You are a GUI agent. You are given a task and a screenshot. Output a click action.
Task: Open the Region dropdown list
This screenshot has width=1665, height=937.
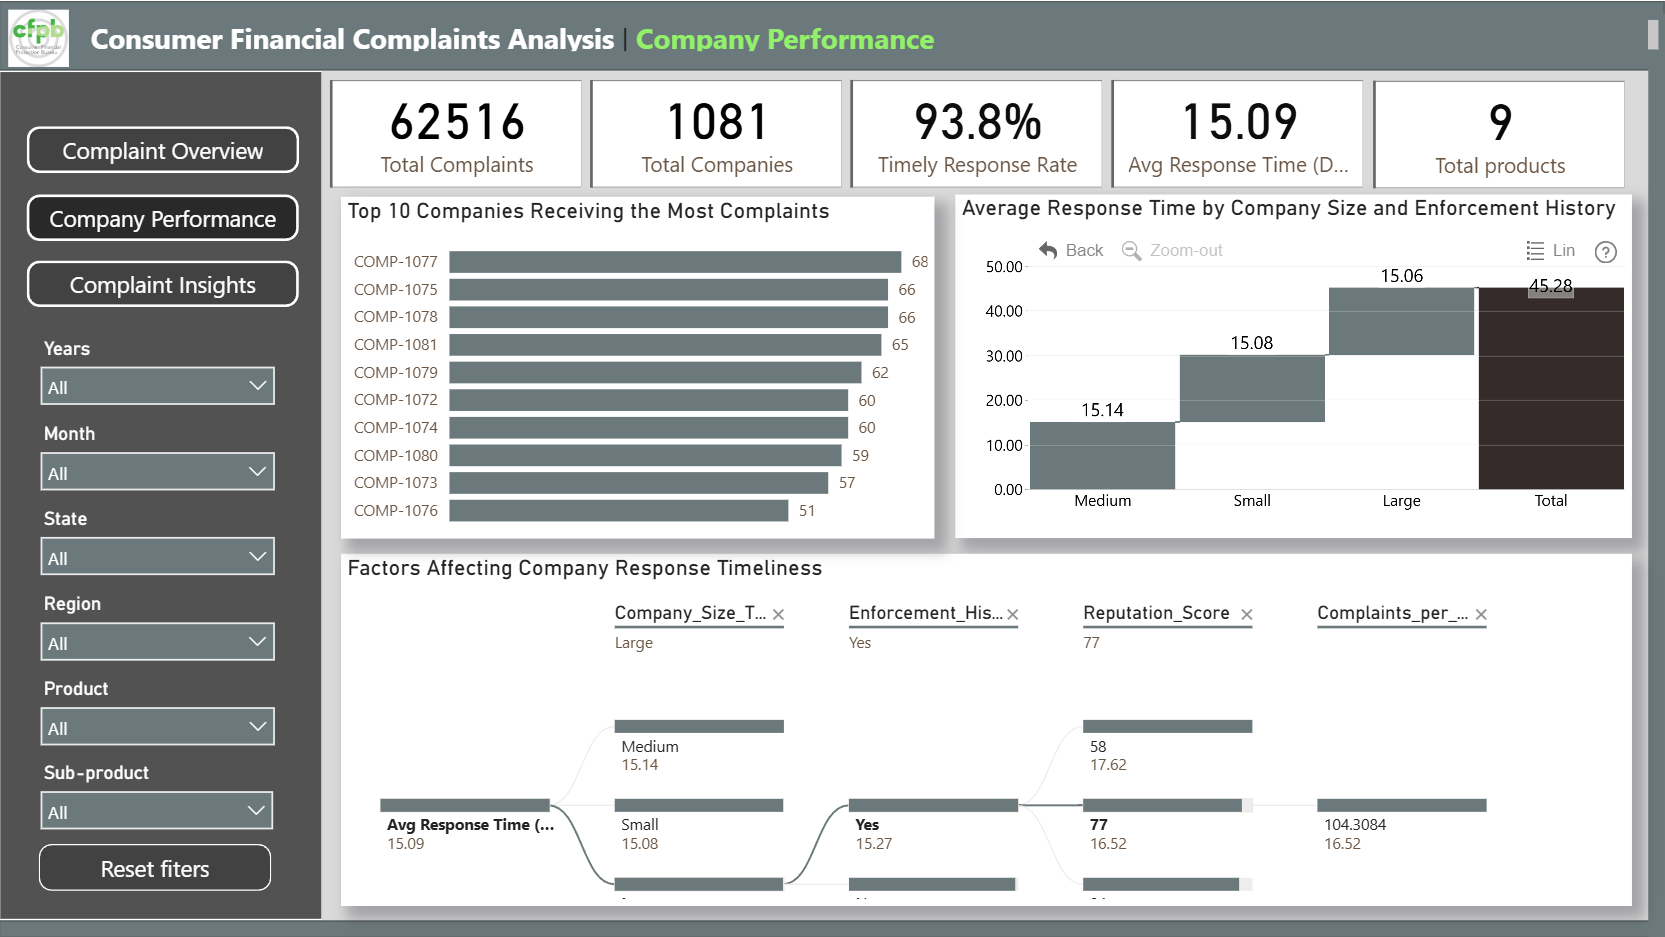[158, 642]
